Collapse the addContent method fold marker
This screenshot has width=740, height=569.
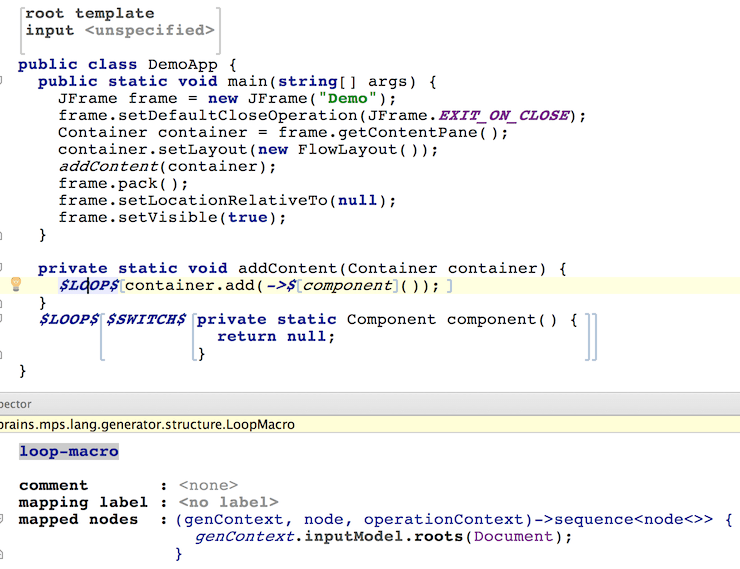[1, 268]
